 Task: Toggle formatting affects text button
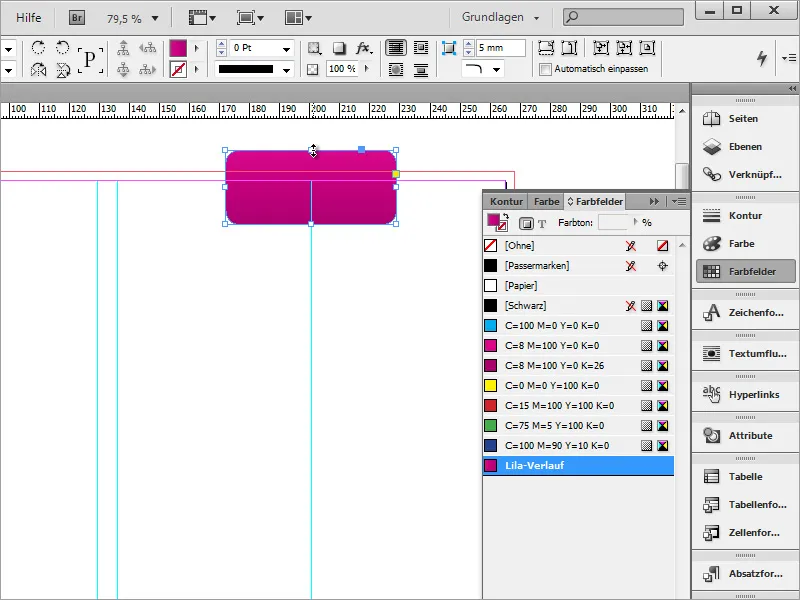pyautogui.click(x=542, y=223)
